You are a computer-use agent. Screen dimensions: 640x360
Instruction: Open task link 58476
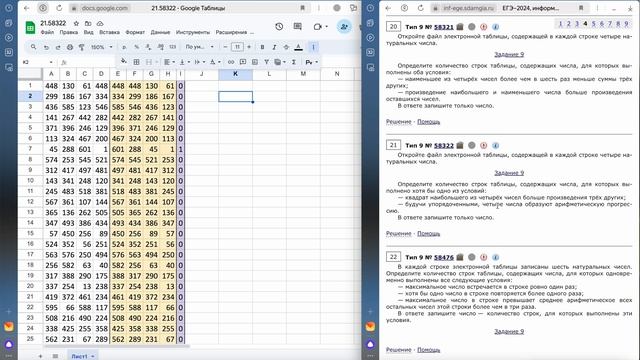pyautogui.click(x=444, y=257)
